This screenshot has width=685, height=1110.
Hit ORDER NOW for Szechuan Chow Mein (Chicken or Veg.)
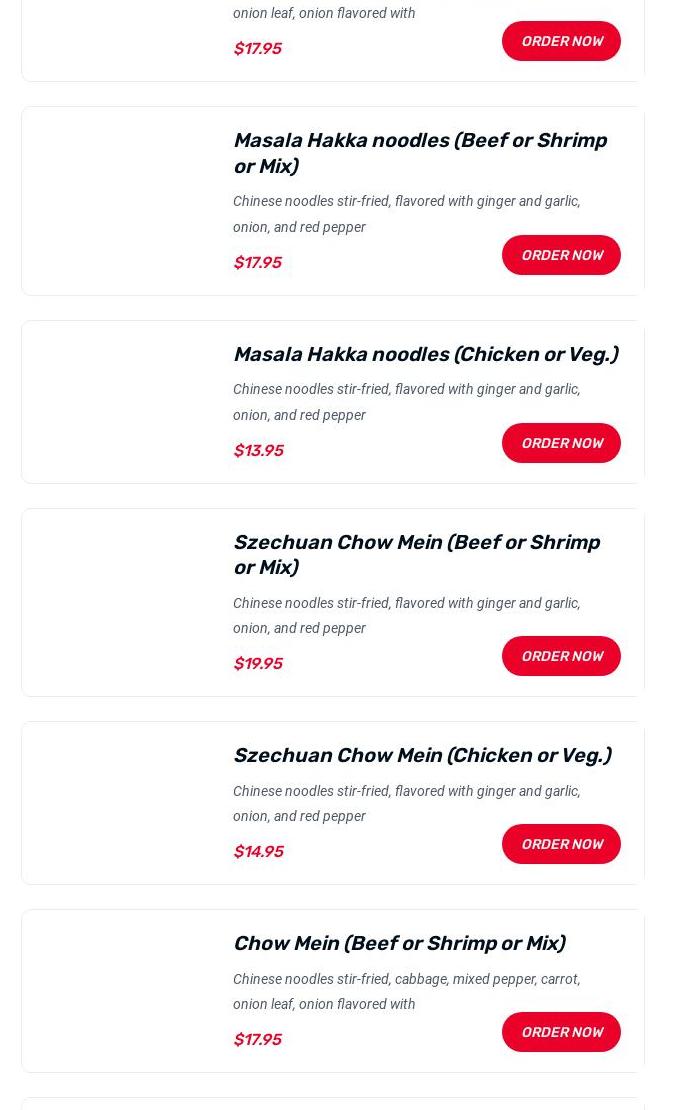coord(561,844)
